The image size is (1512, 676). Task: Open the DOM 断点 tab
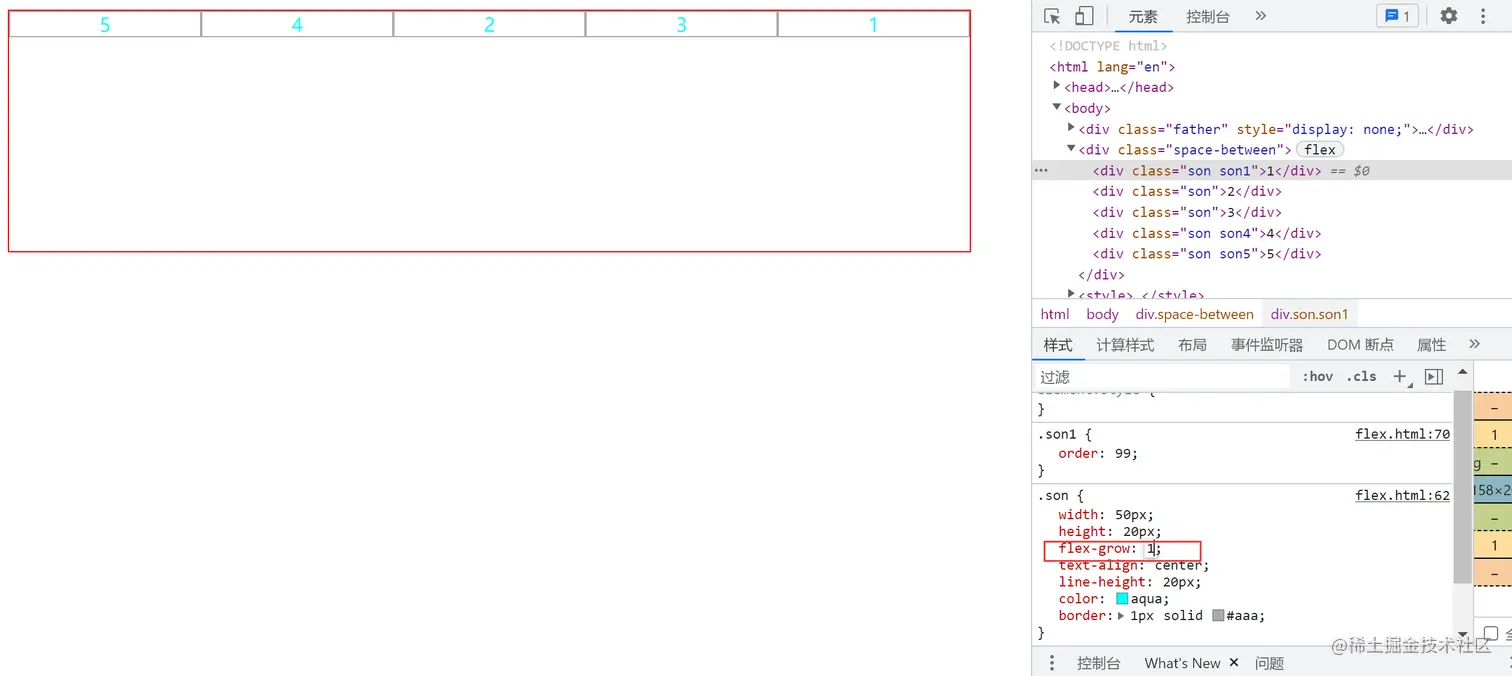[1360, 345]
